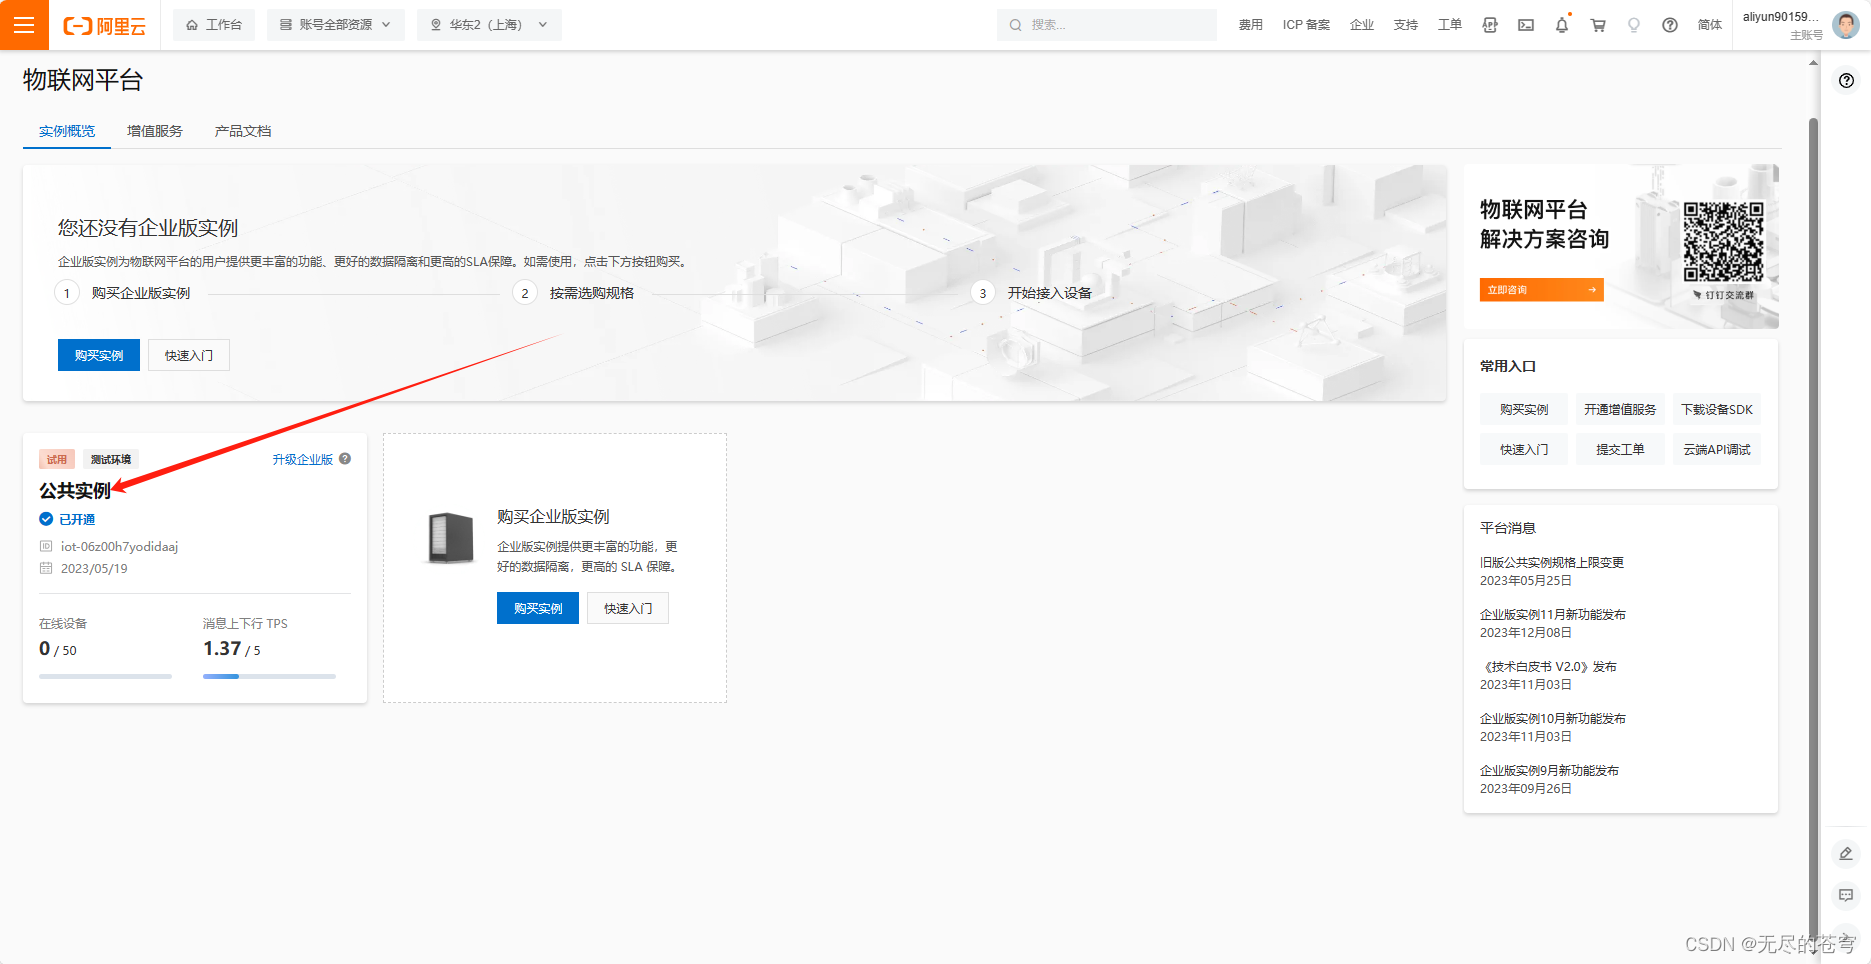Click help icon beside 升级企业版
The image size is (1871, 964).
click(x=345, y=459)
